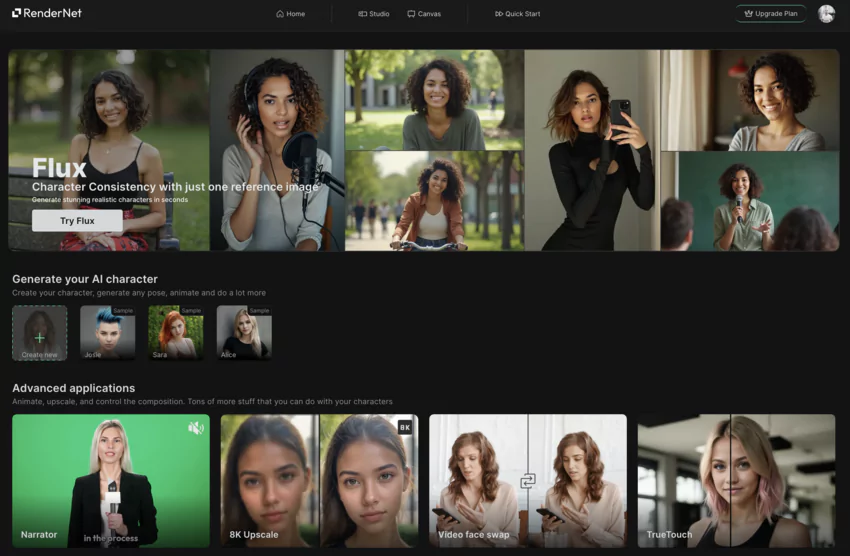Click the banner photo of woman holding phone
Image resolution: width=850 pixels, height=556 pixels.
pyautogui.click(x=593, y=150)
